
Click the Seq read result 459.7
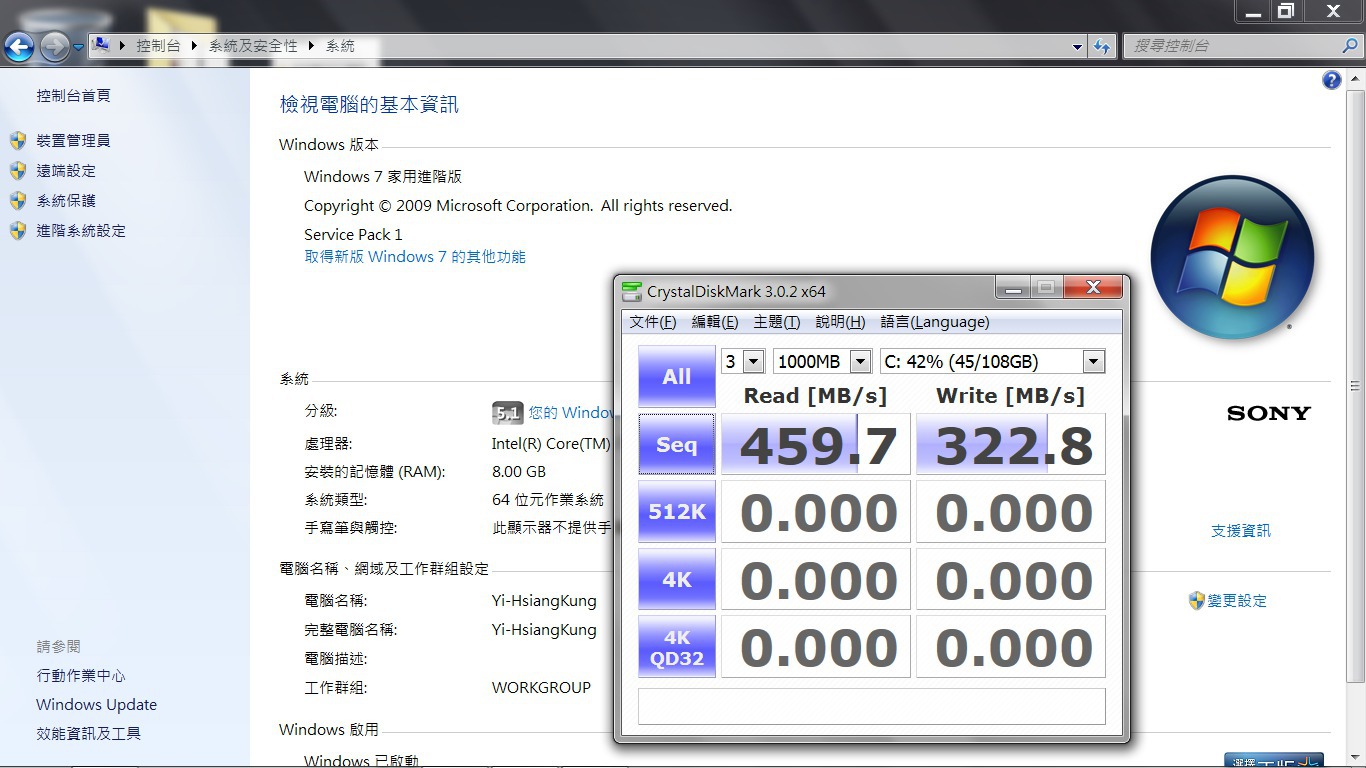(x=816, y=444)
